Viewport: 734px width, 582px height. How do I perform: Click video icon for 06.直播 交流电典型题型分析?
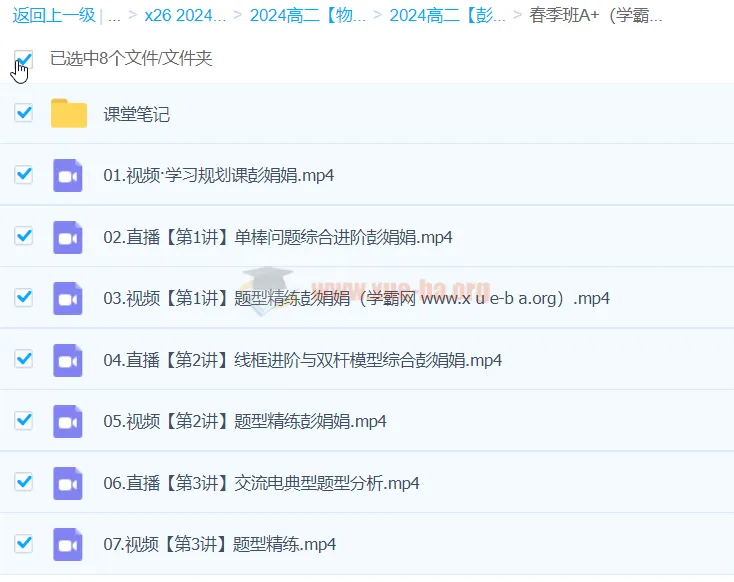point(68,483)
